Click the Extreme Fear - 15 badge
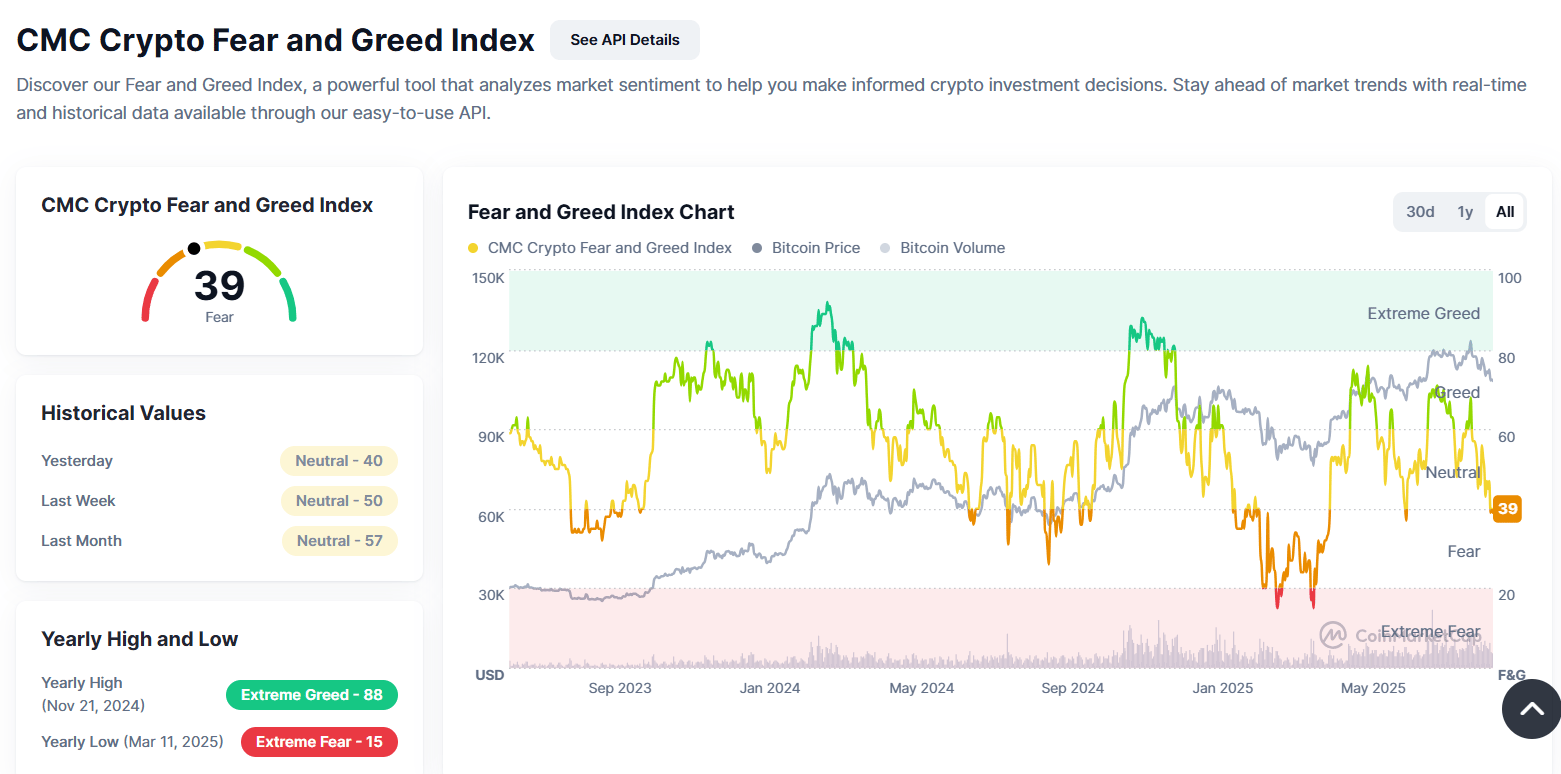Screen dimensions: 1561x774 point(319,742)
